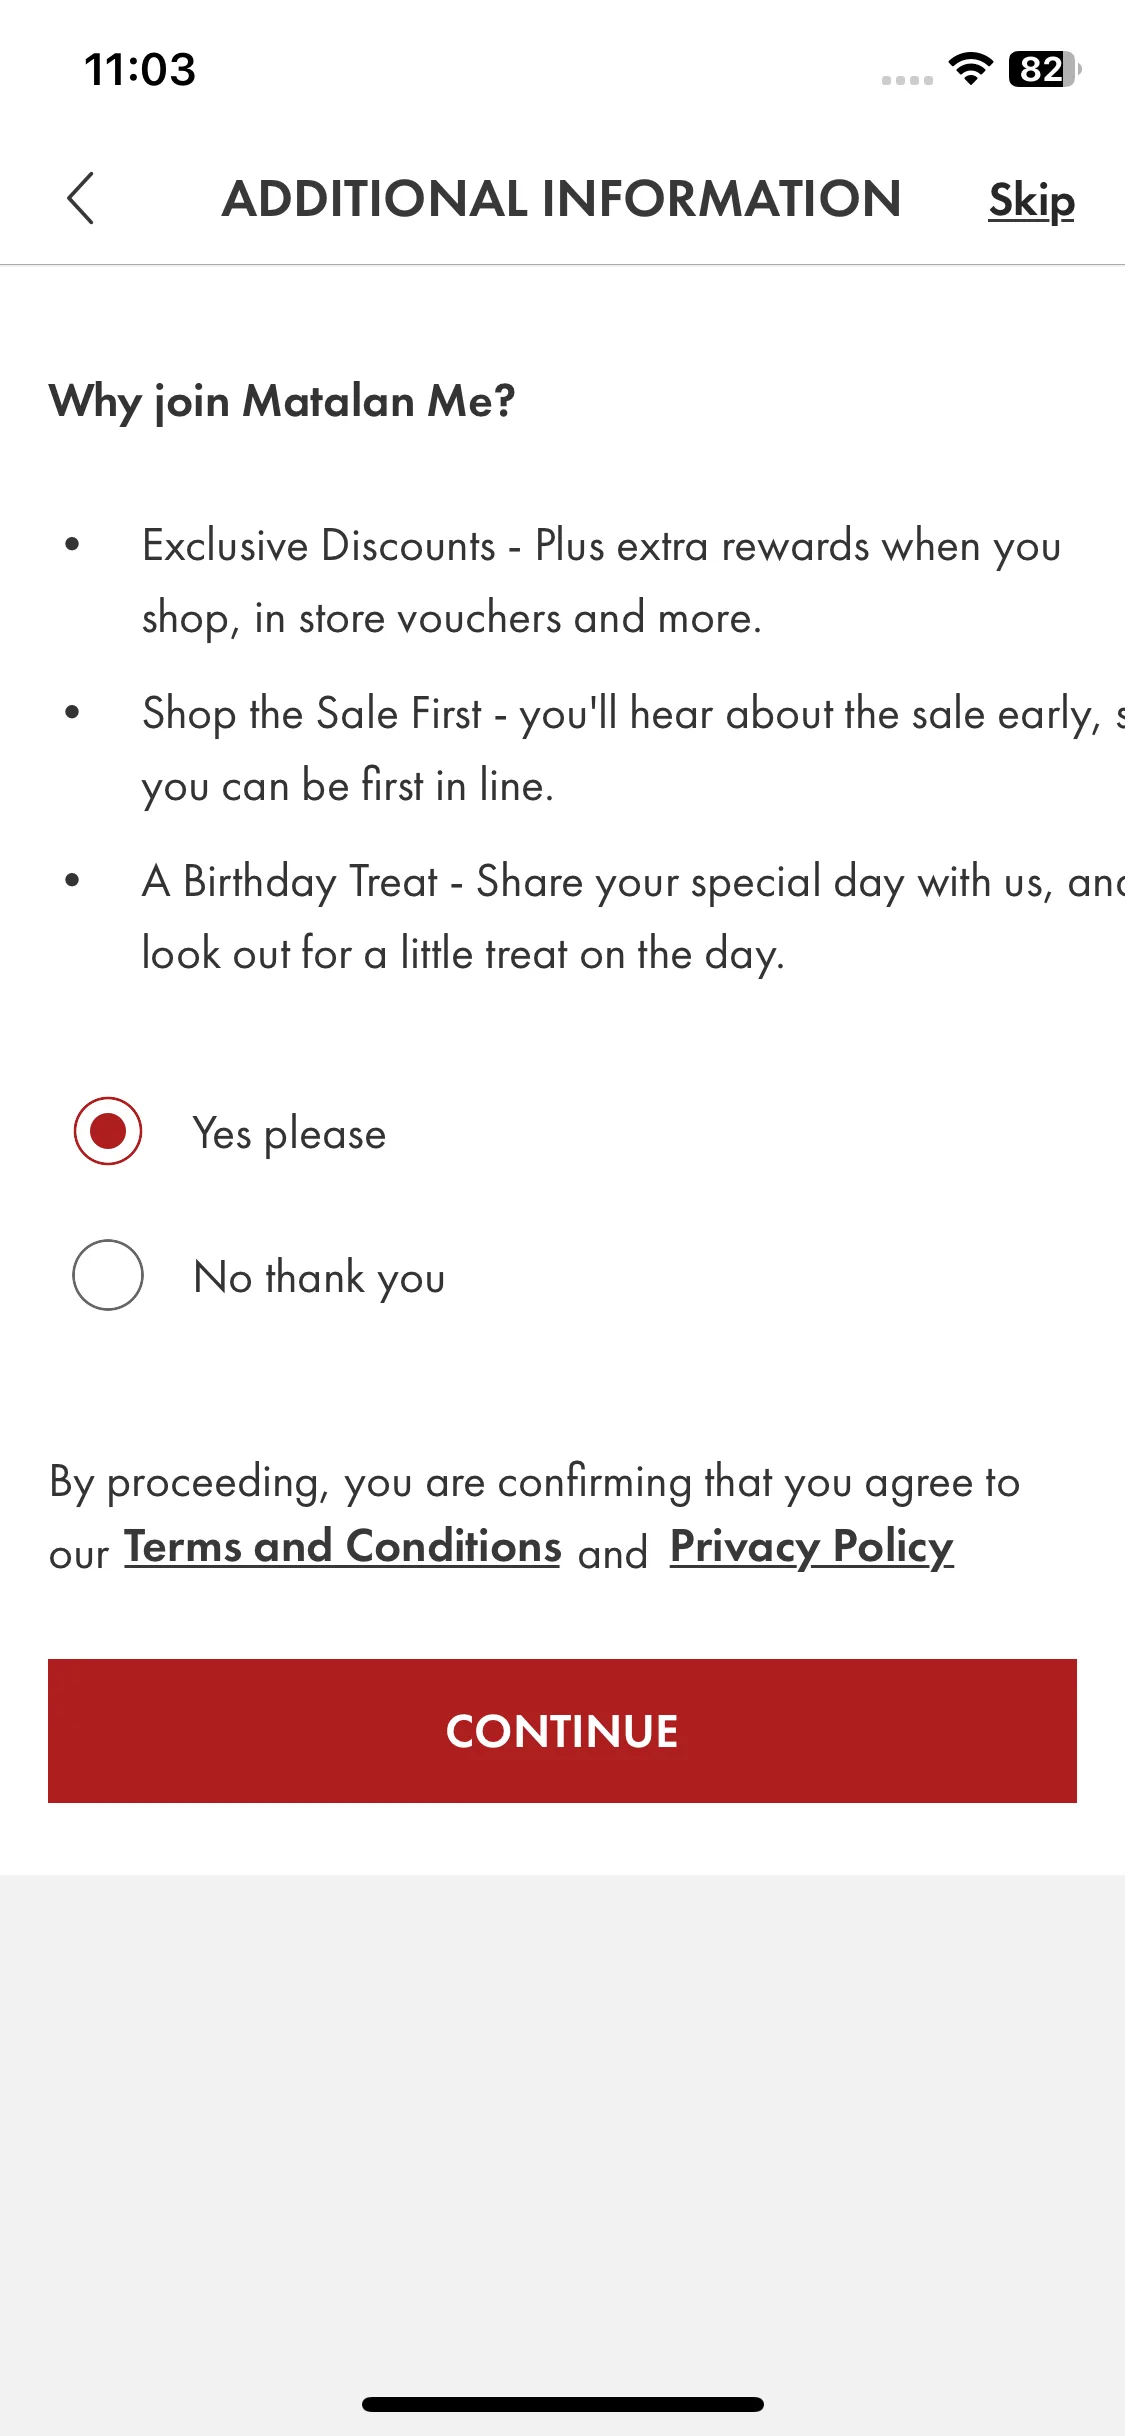Image resolution: width=1125 pixels, height=2436 pixels.
Task: Tap the red CONTINUE button
Action: pyautogui.click(x=562, y=1731)
